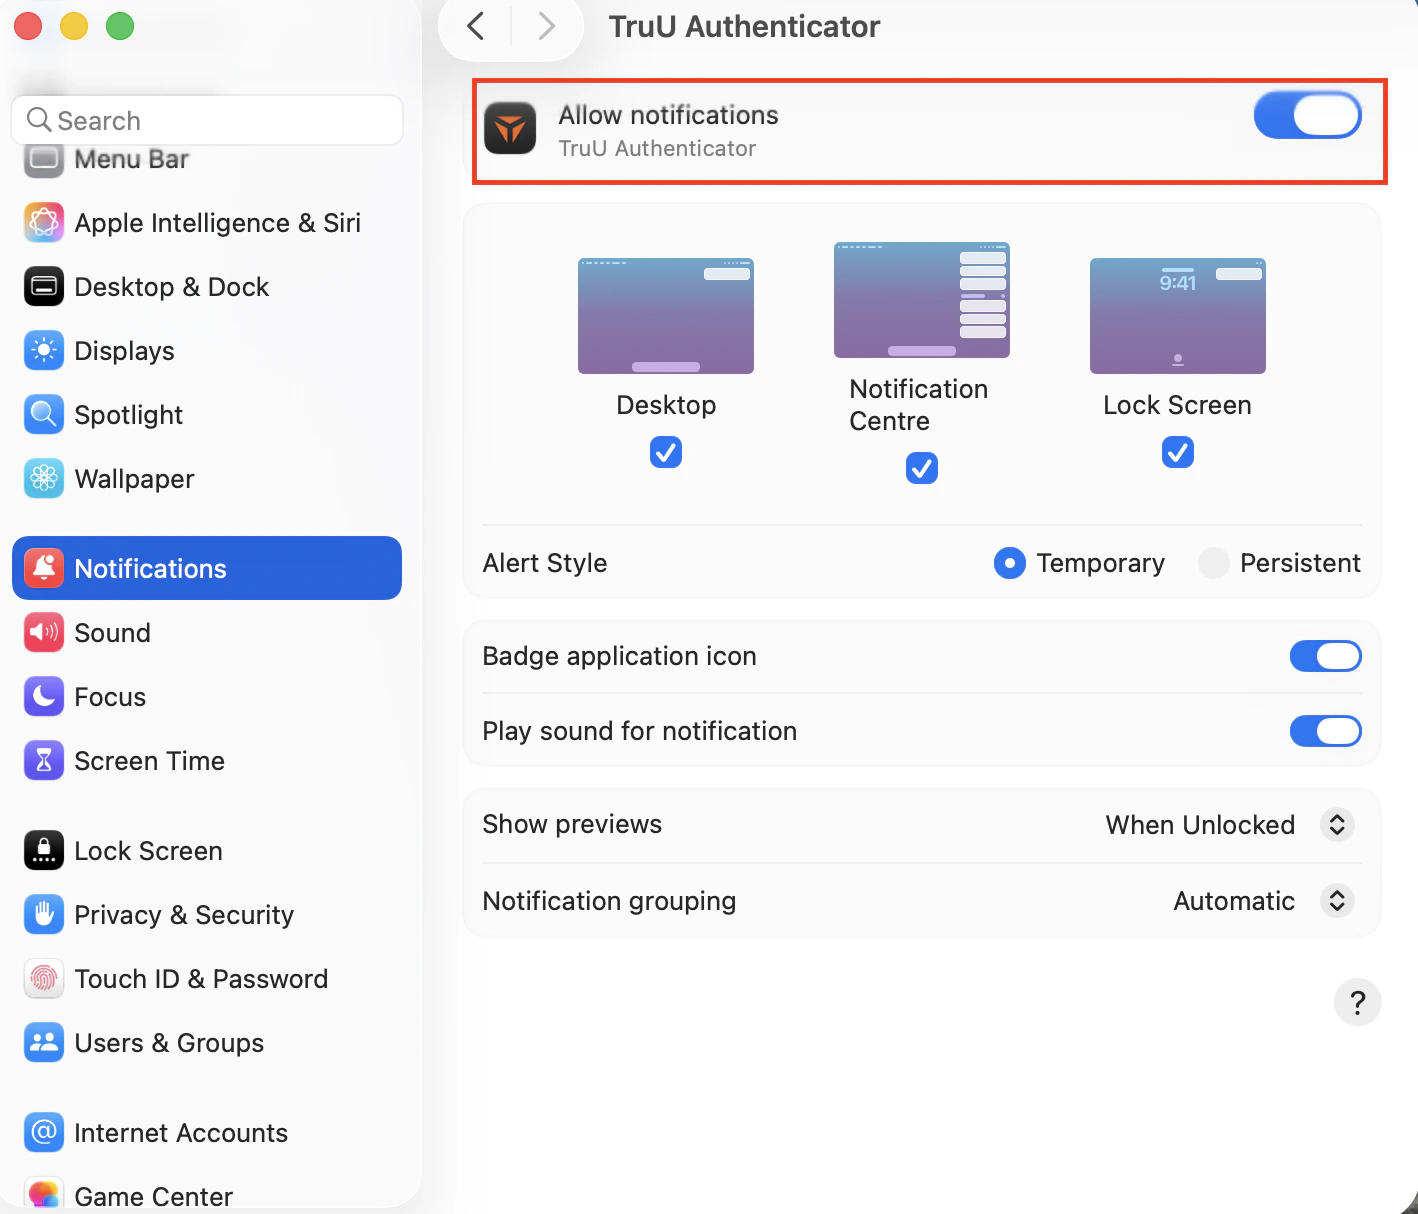Open Spotlight settings pane
The height and width of the screenshot is (1214, 1418).
click(x=207, y=415)
